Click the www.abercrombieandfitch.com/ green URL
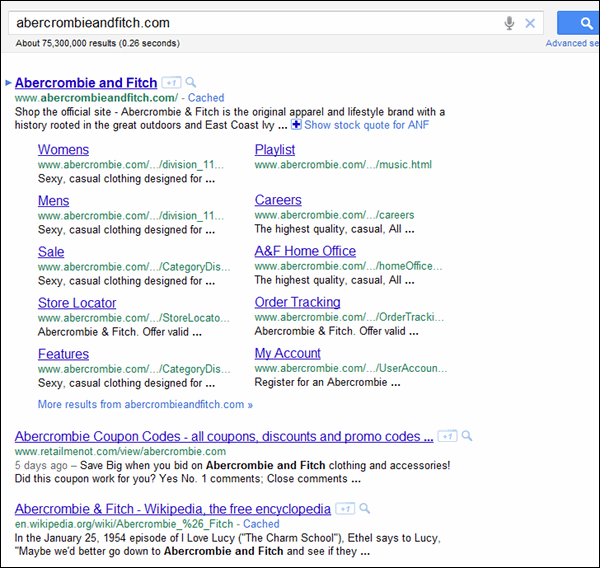The image size is (600, 568). pos(96,98)
